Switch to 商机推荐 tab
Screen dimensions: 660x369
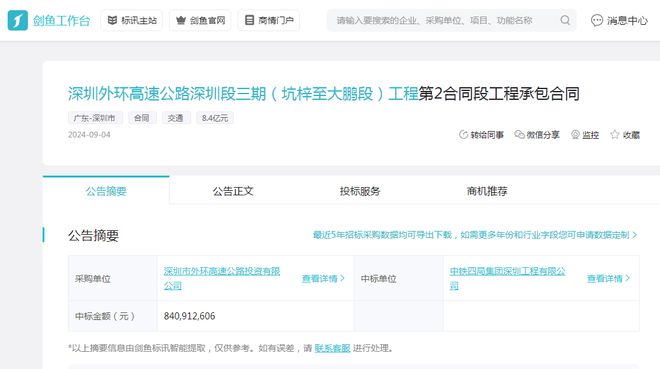click(487, 191)
